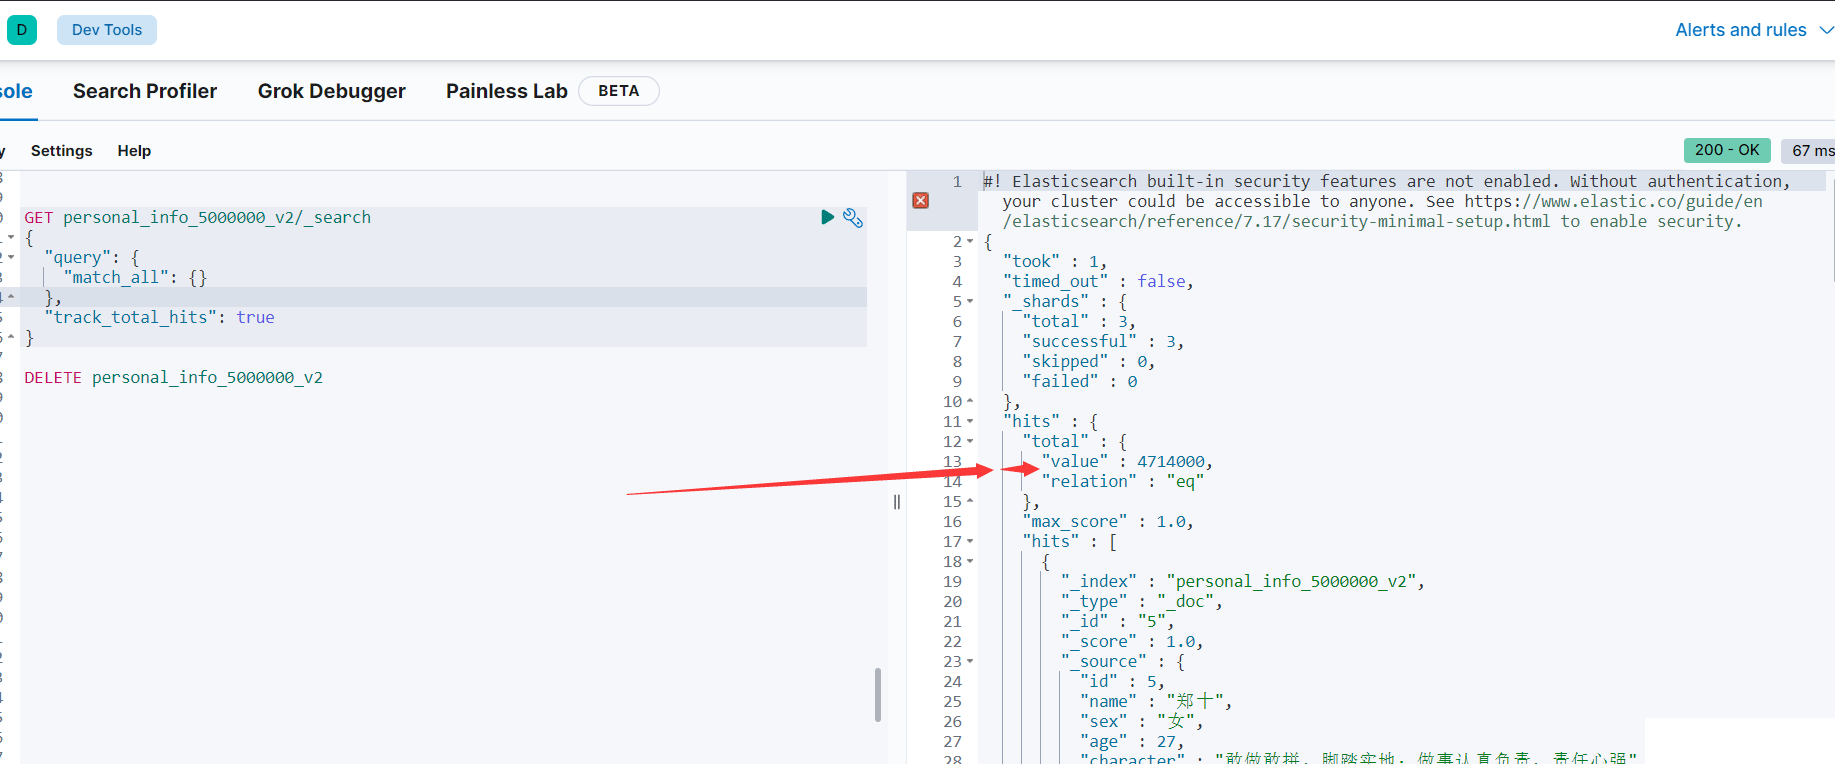Collapse the "_shards" object at line 5
Screen dimensions: 1835x764
coord(970,302)
